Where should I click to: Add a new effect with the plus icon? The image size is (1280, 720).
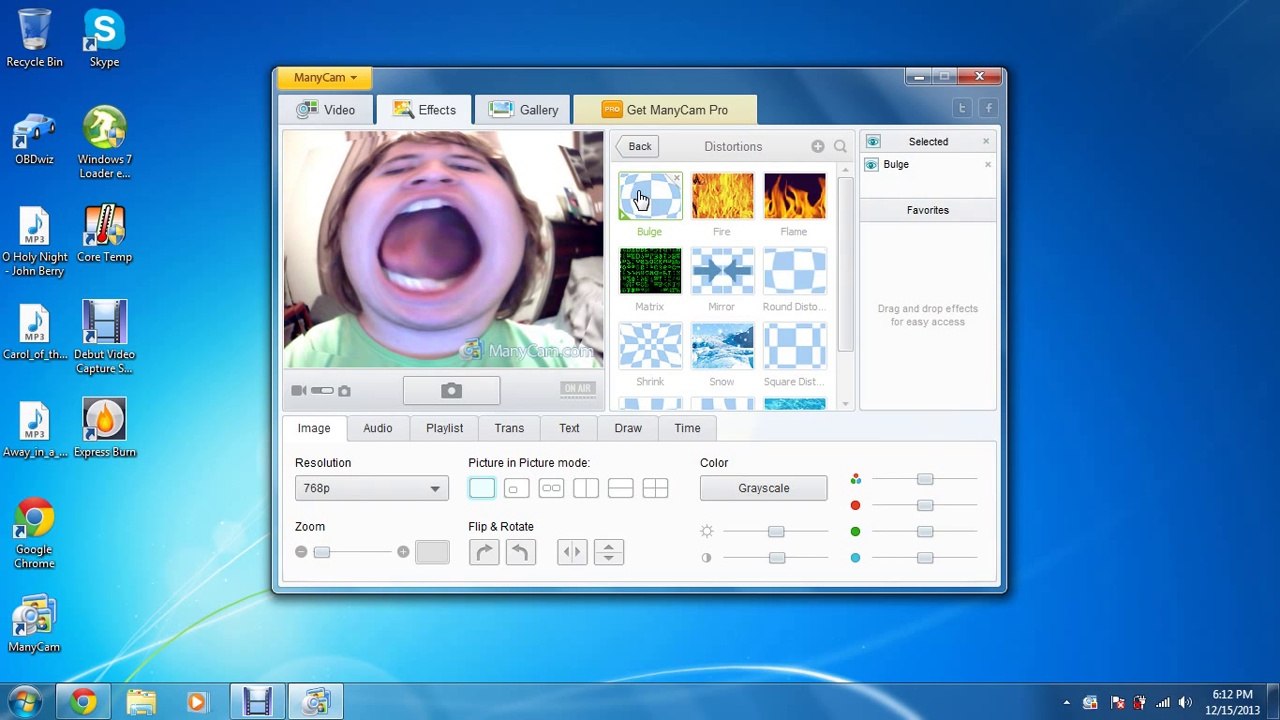click(818, 147)
